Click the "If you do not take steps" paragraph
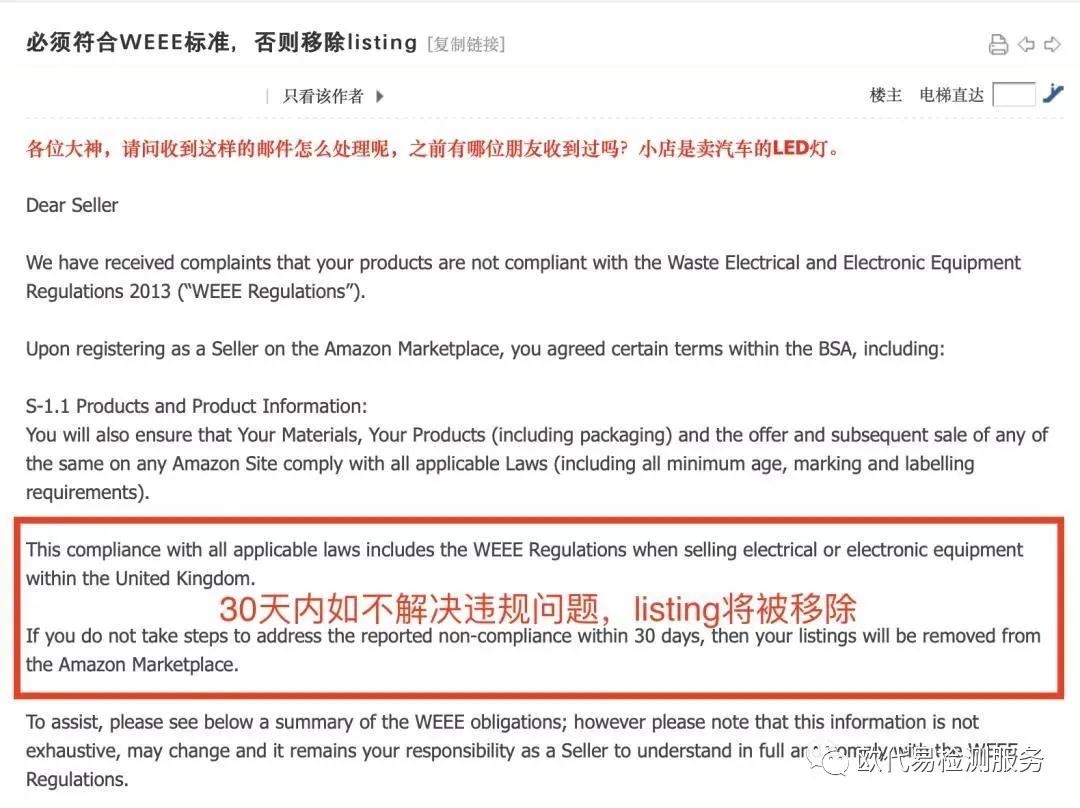Viewport: 1080px width, 808px height. click(533, 649)
